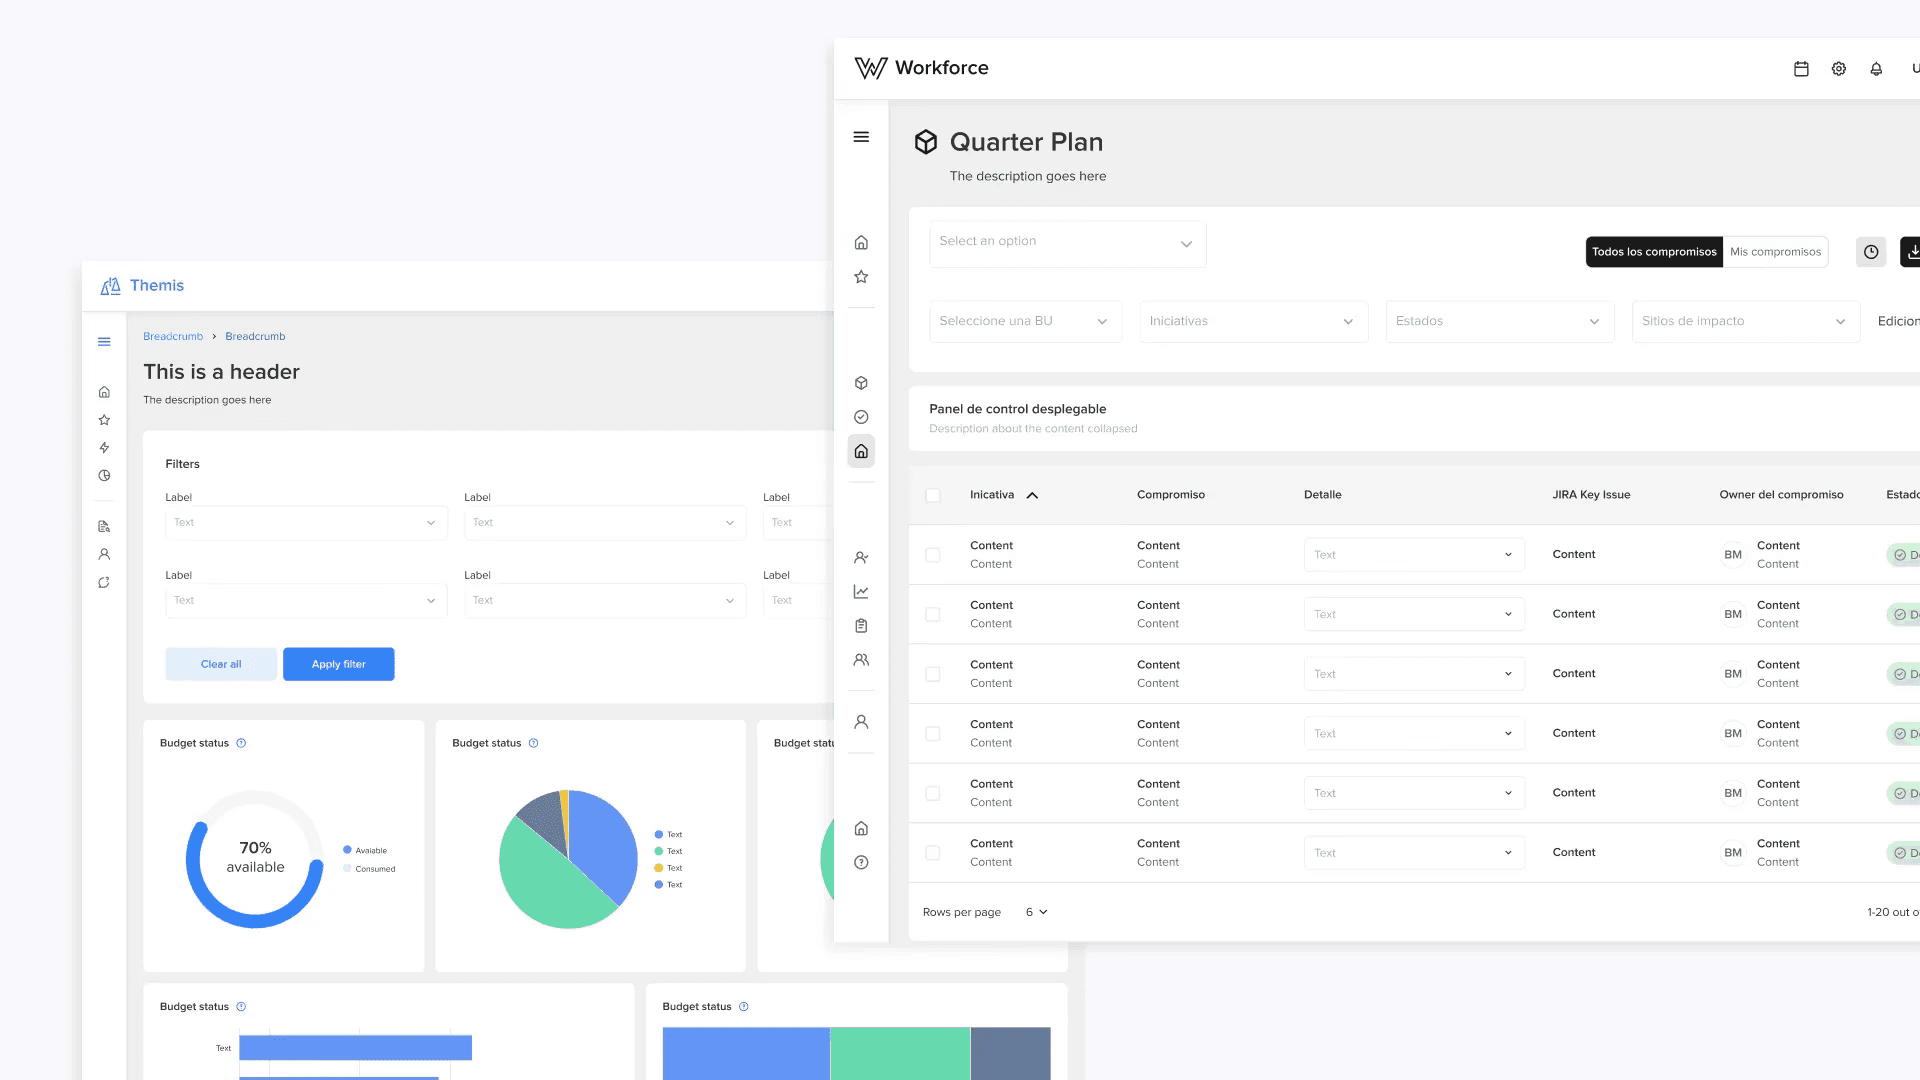Open the Seleccione una BU dropdown

[x=1025, y=321]
